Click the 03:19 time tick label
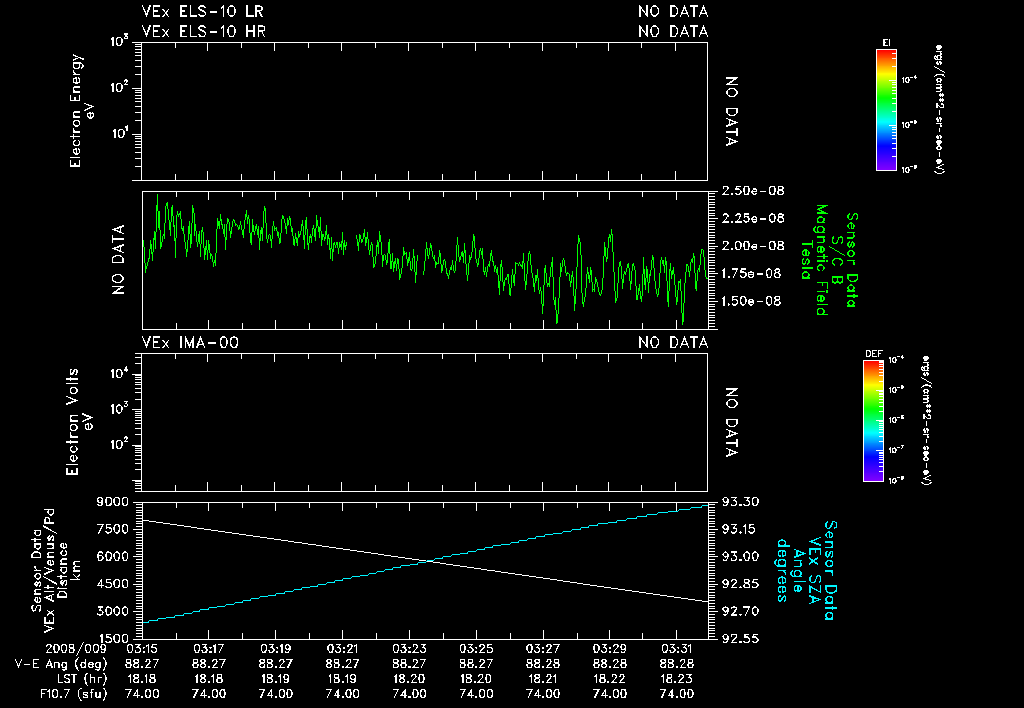This screenshot has height=708, width=1024. coord(276,649)
